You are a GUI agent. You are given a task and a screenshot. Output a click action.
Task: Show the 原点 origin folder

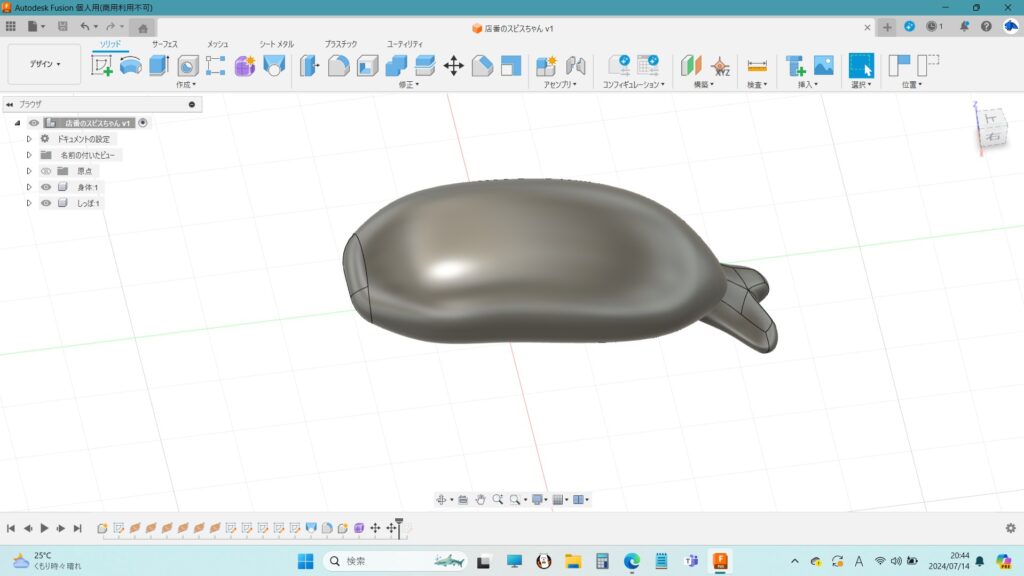pos(45,171)
